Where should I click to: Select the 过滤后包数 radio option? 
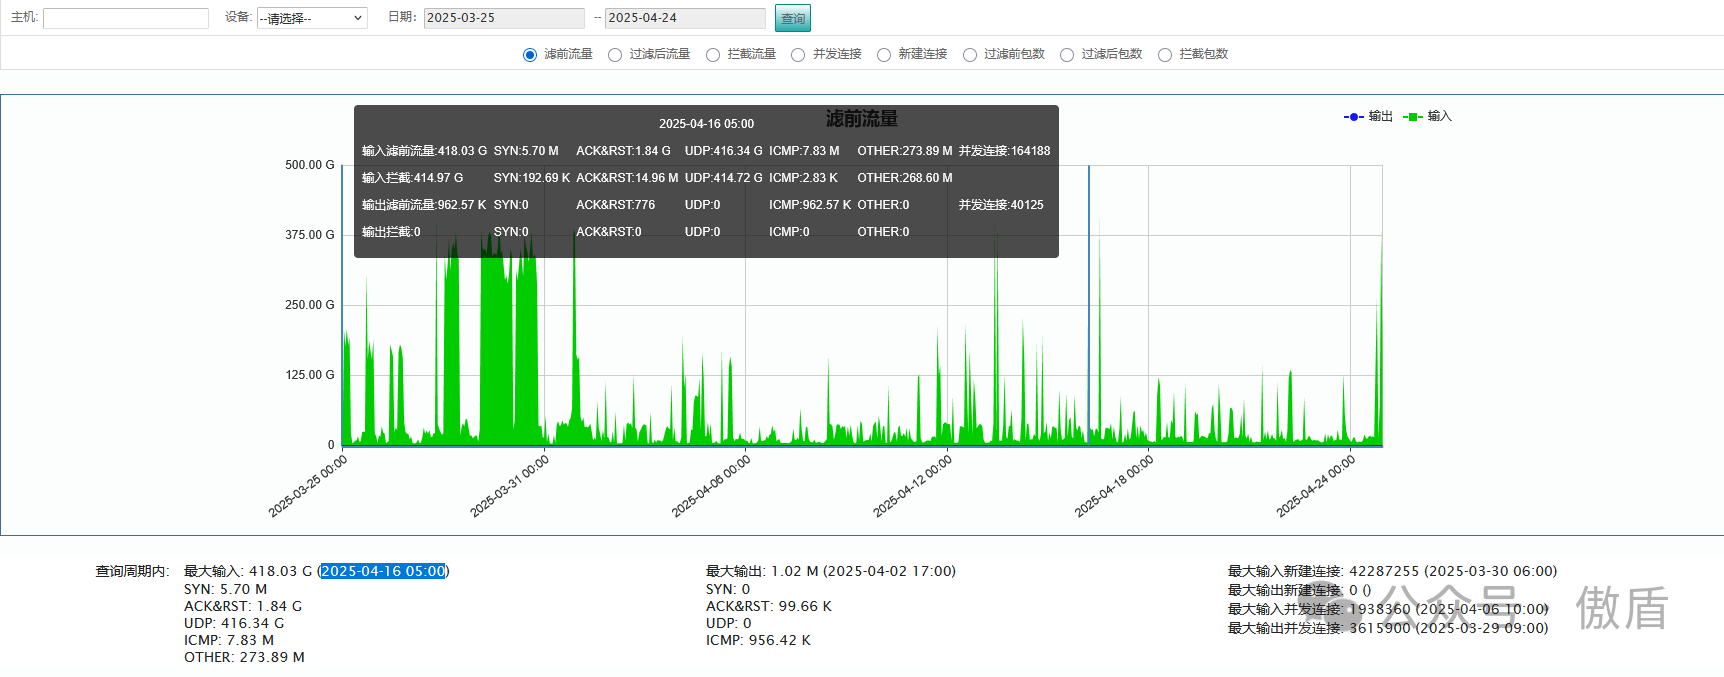click(1067, 55)
